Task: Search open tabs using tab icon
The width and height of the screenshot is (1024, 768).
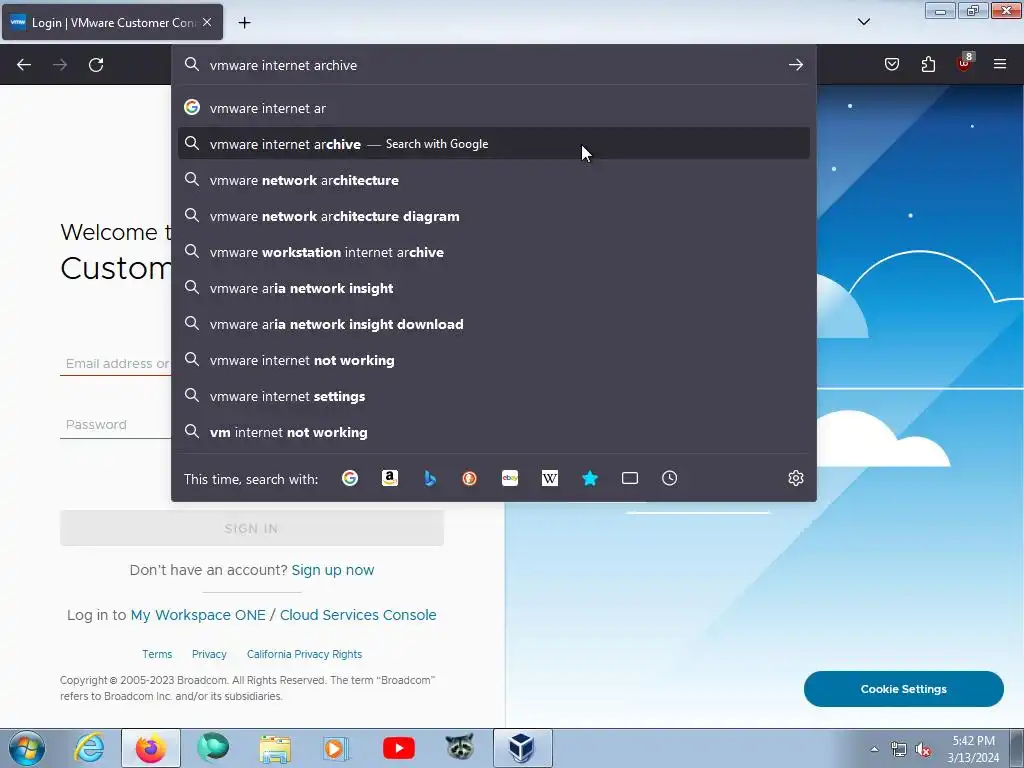Action: pyautogui.click(x=630, y=478)
